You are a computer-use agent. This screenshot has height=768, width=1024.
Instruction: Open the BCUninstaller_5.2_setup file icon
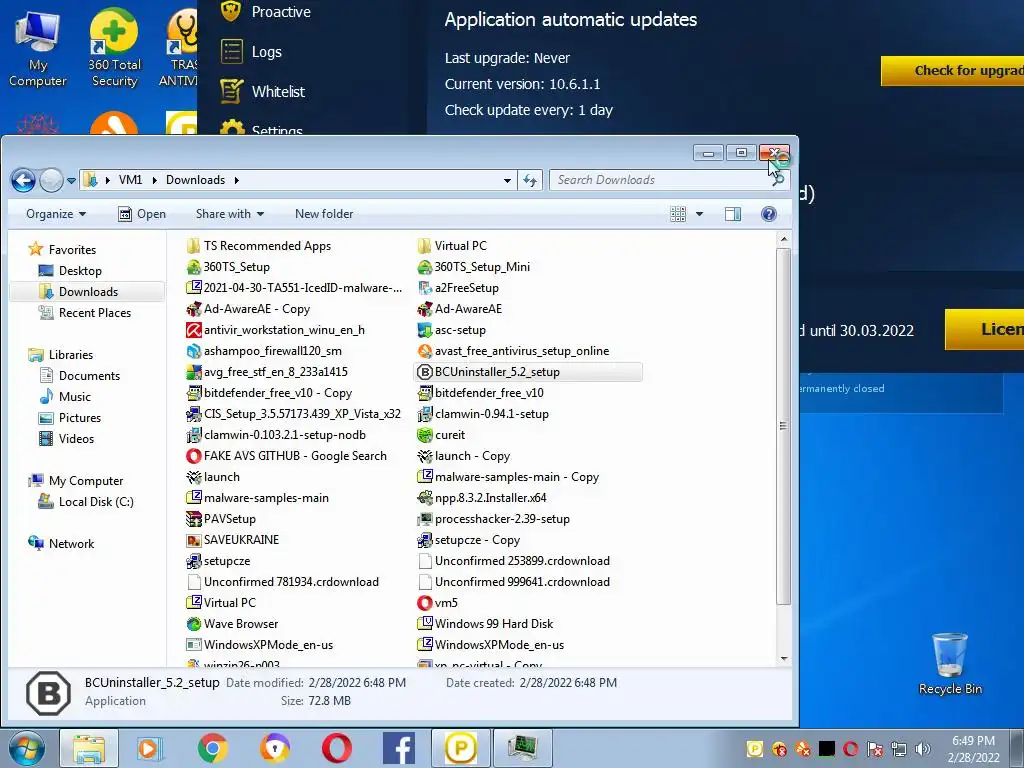coord(424,372)
